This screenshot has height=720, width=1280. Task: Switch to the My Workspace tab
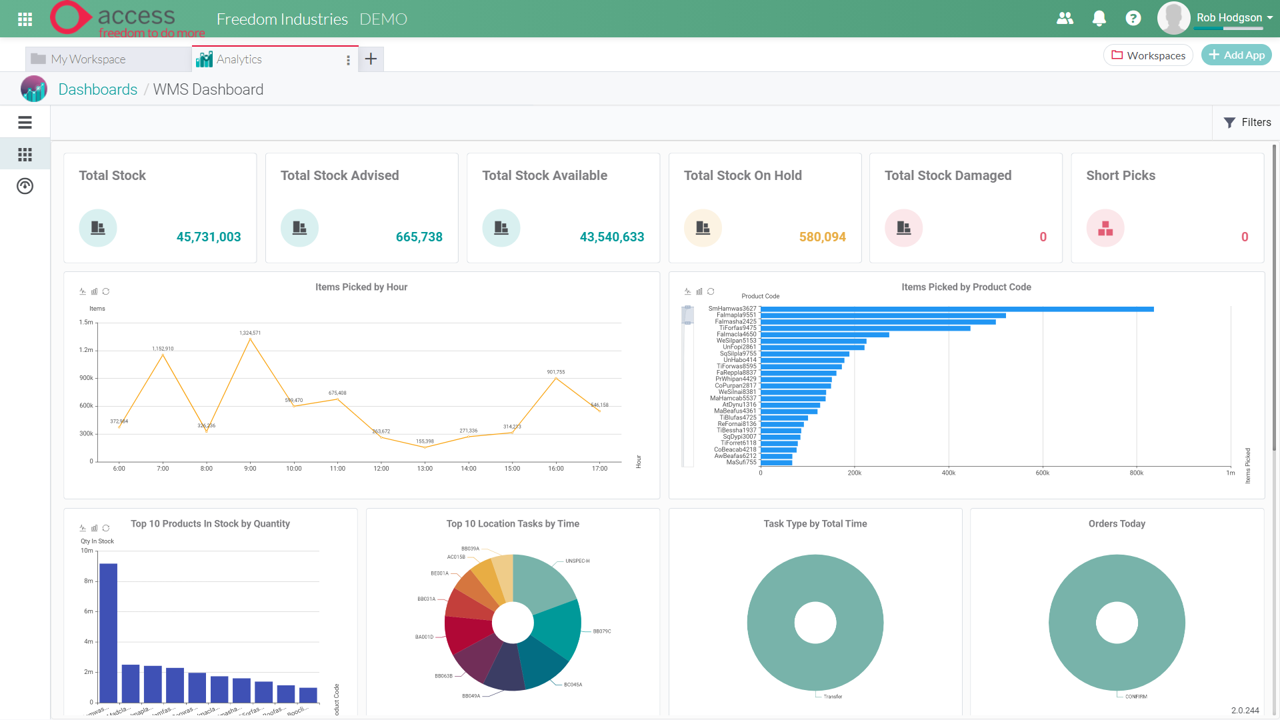pos(107,59)
